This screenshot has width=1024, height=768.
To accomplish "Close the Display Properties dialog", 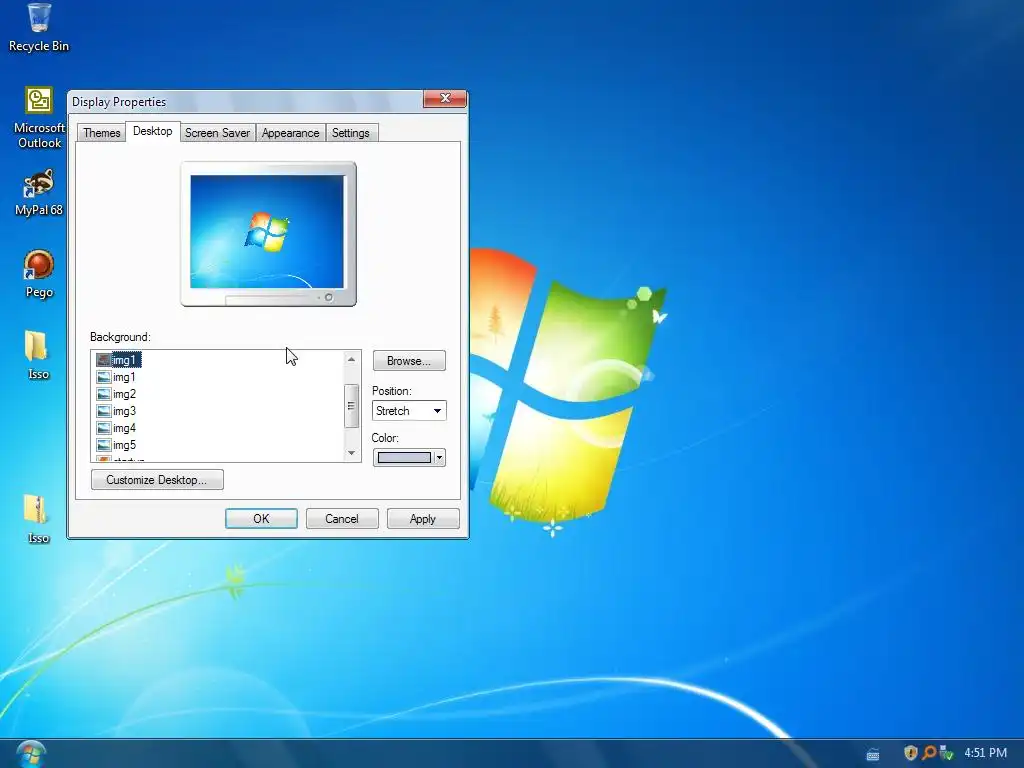I will (445, 98).
